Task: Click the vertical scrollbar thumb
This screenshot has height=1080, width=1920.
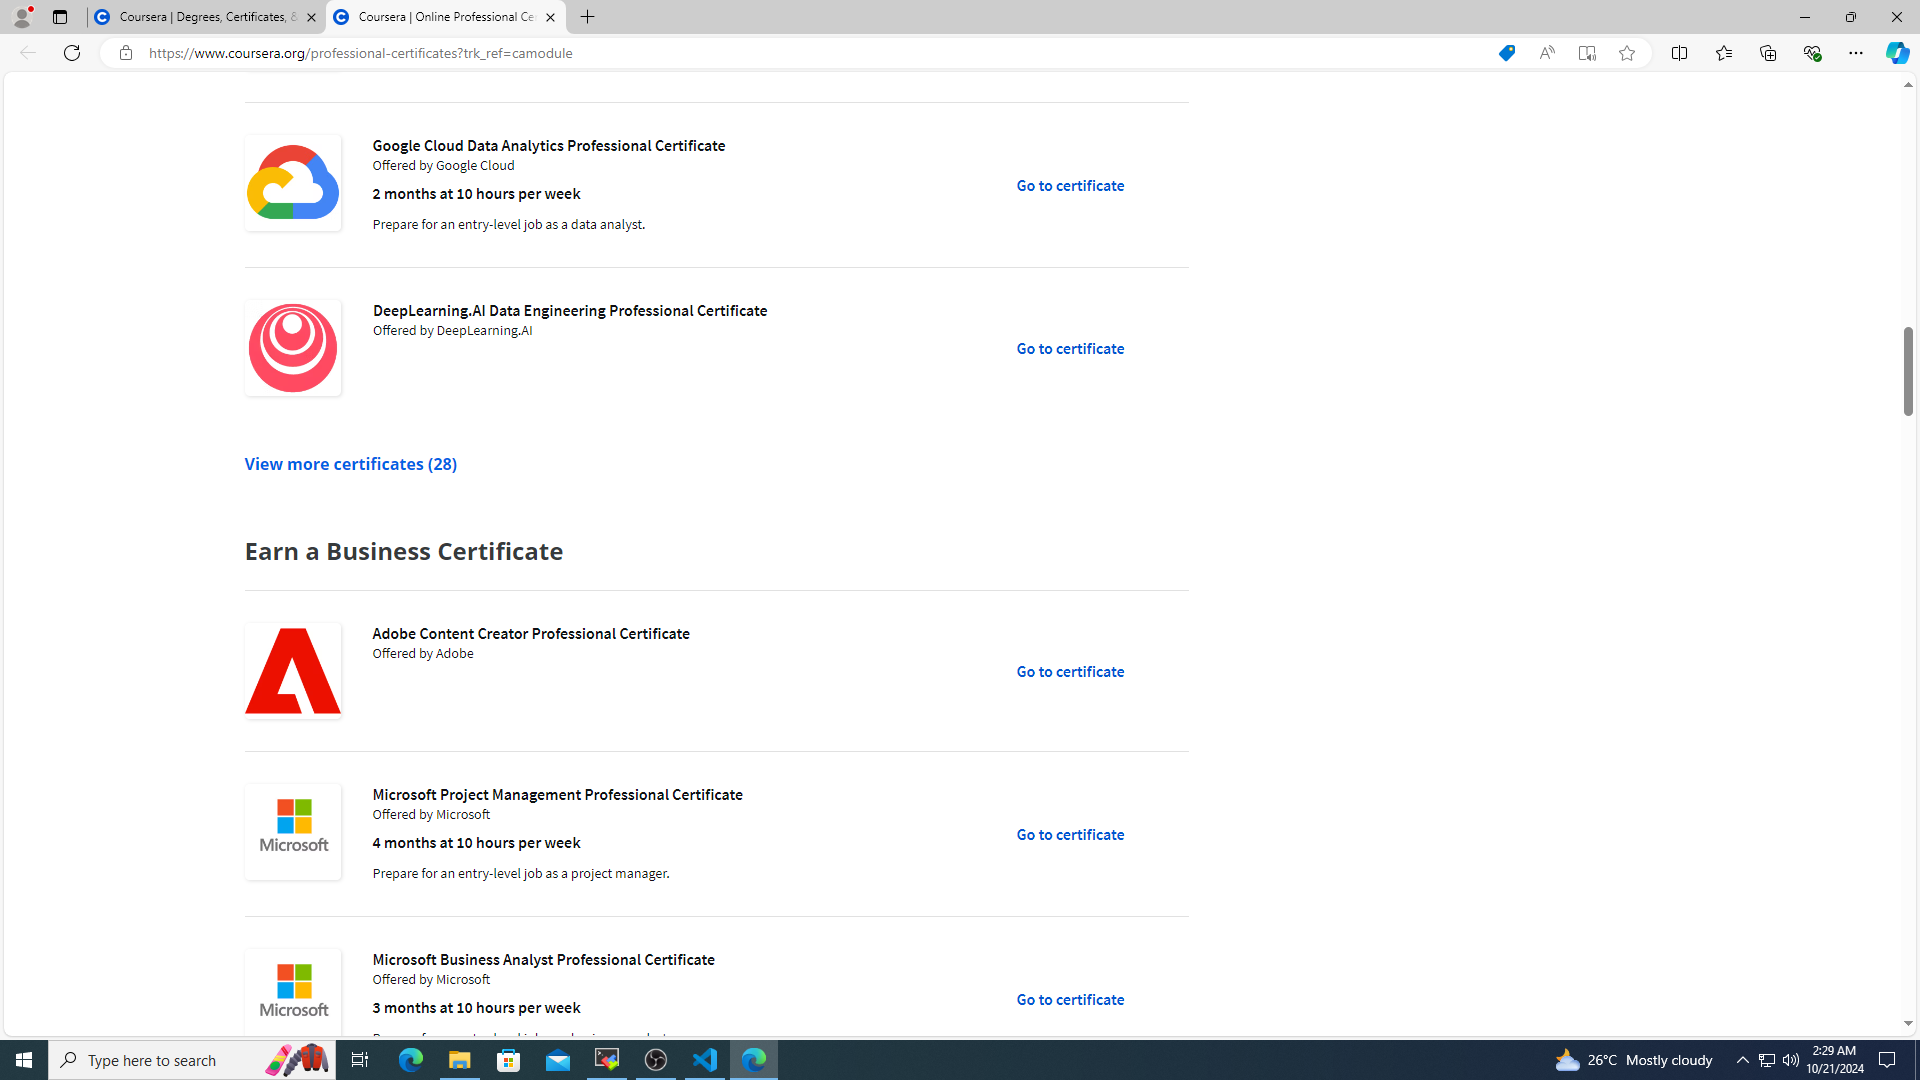Action: (x=1908, y=370)
